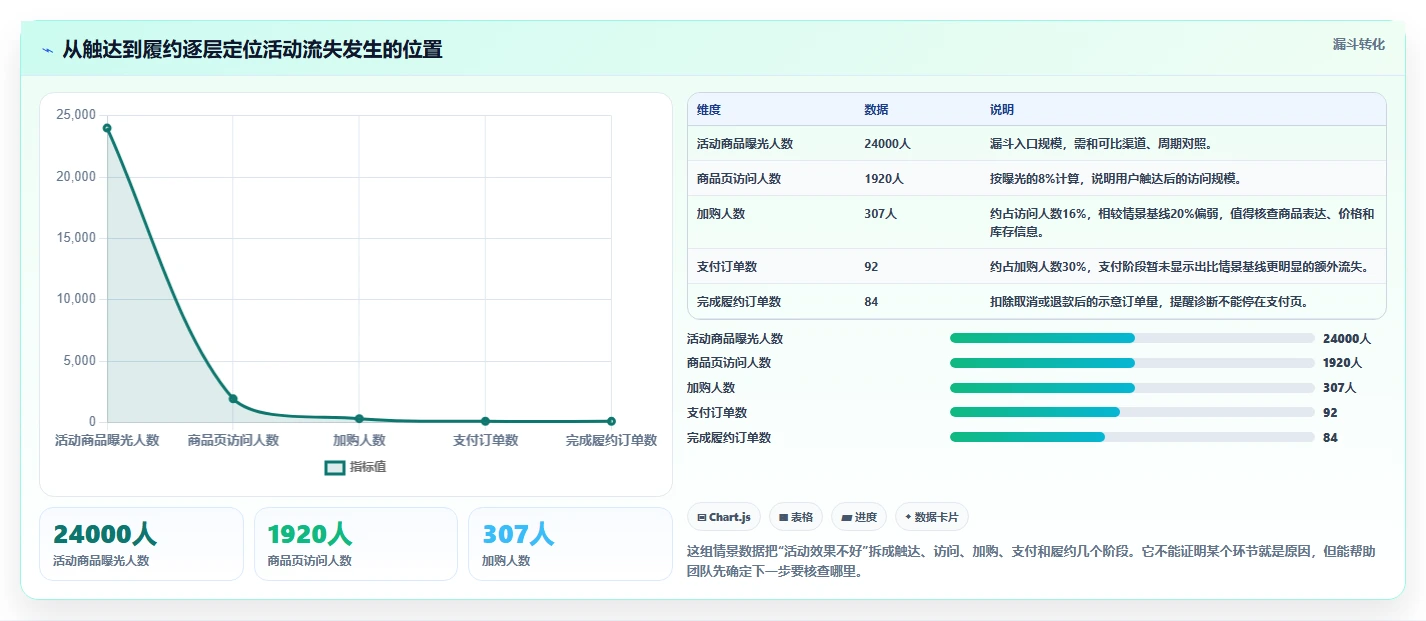Click the description starting 约占加购人数30%
This screenshot has width=1426, height=621.
click(1179, 267)
